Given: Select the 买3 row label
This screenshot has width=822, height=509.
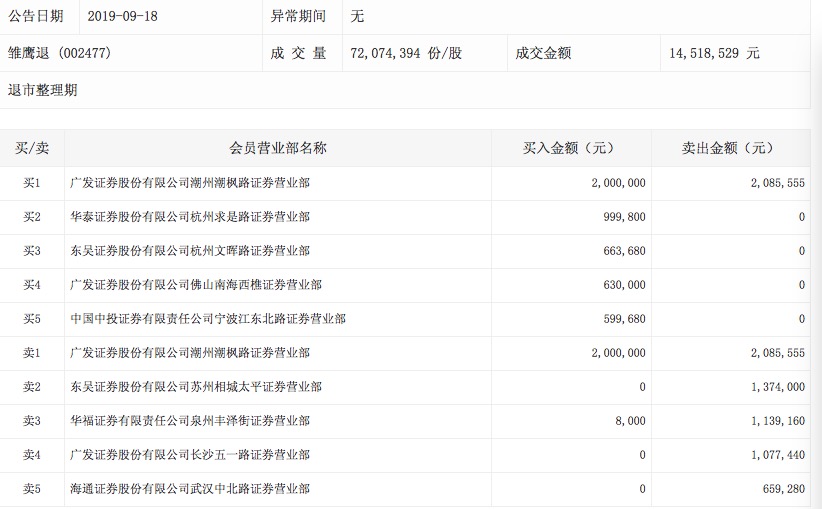Looking at the screenshot, I should click(x=31, y=251).
